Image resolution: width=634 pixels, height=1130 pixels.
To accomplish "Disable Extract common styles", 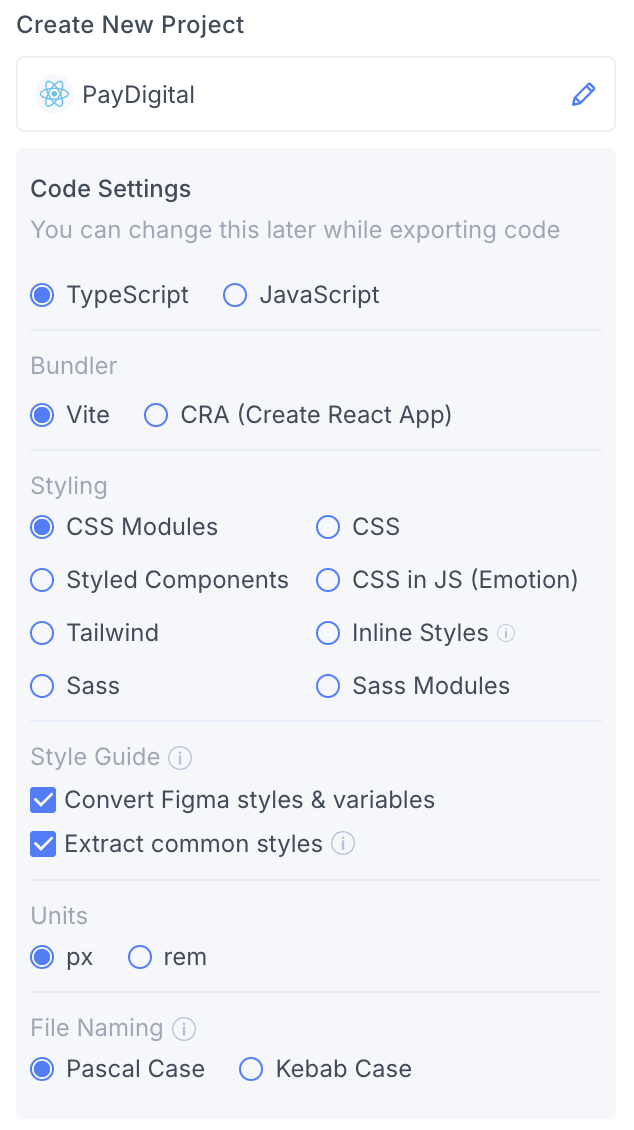I will tap(42, 844).
